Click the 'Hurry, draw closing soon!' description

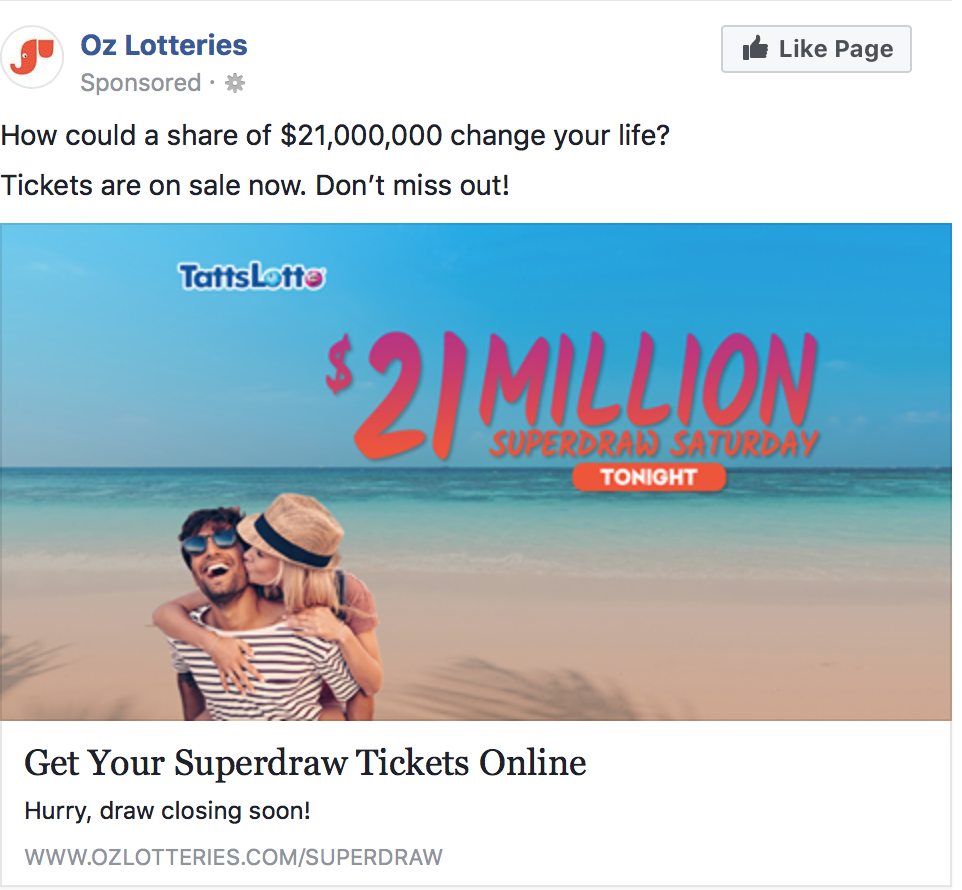(167, 811)
